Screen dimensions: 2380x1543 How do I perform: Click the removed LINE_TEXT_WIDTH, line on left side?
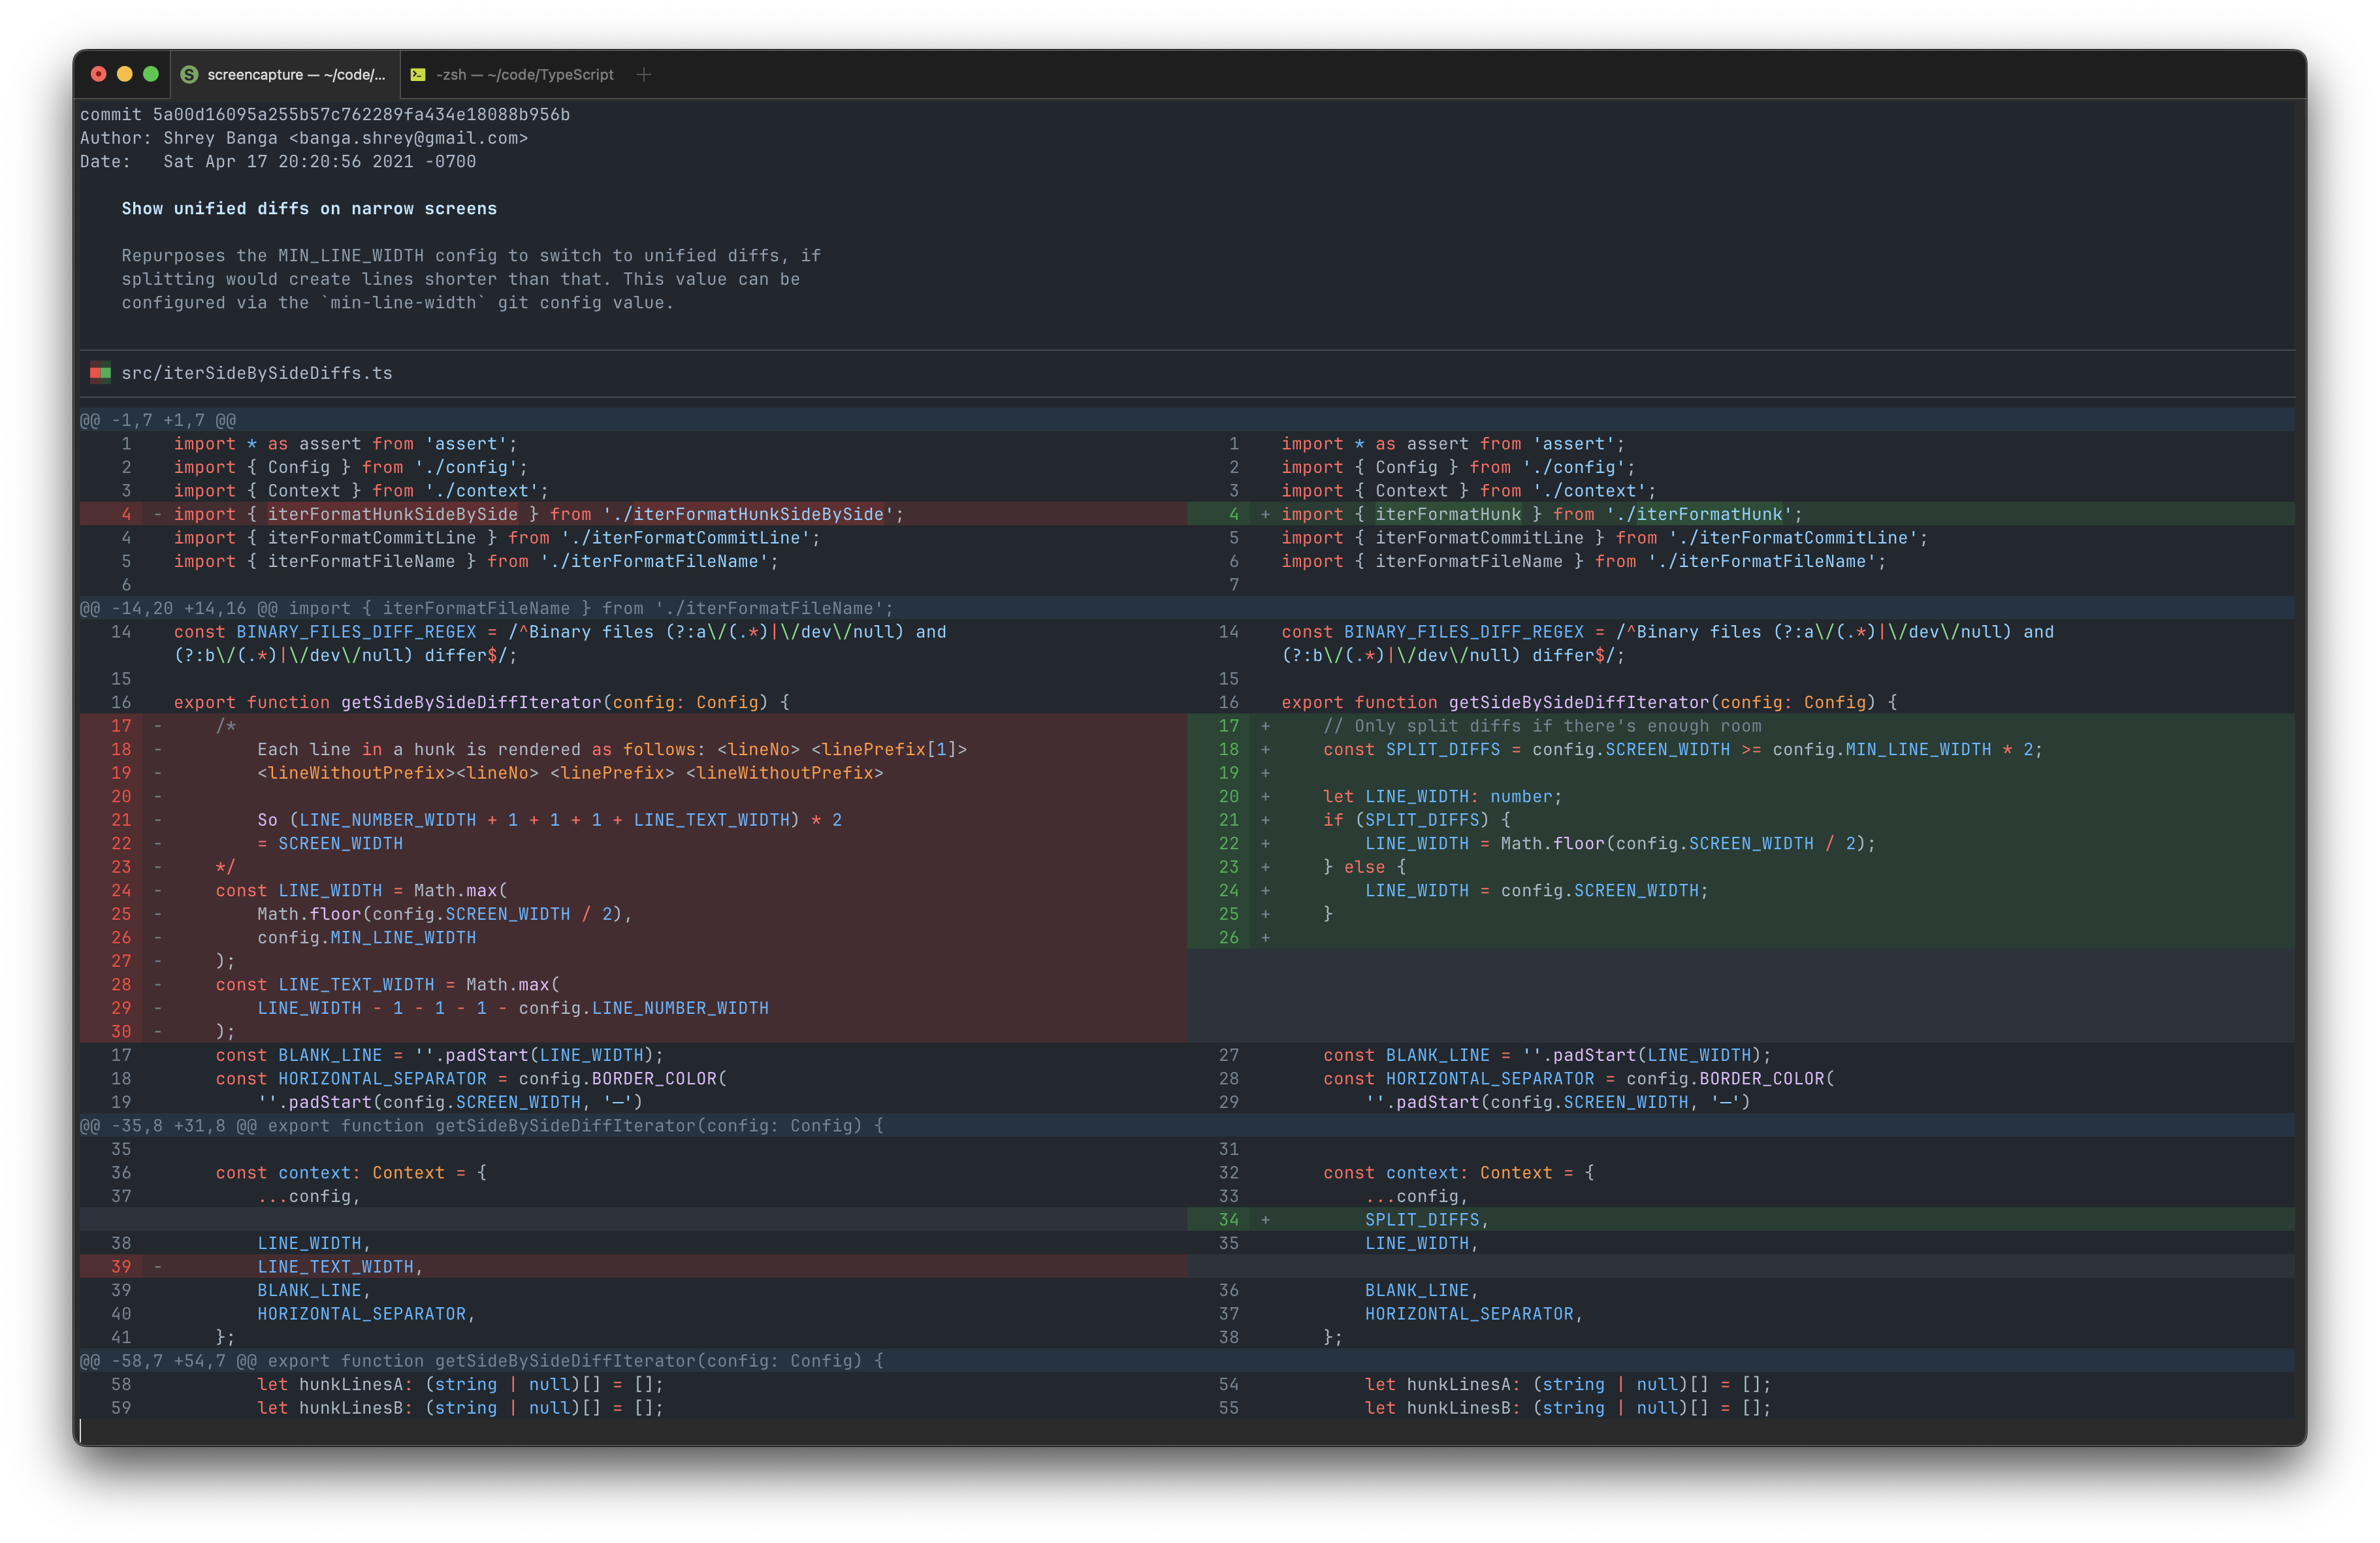(x=340, y=1267)
